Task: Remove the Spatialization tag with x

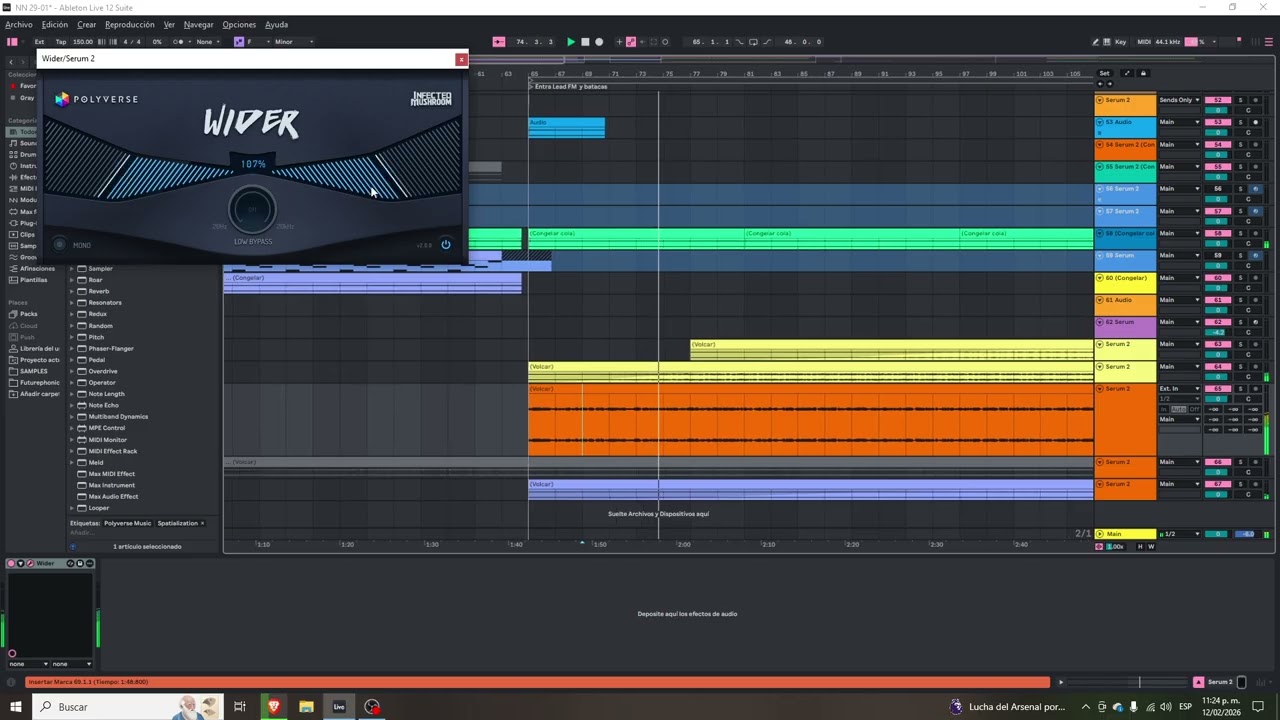Action: [202, 523]
